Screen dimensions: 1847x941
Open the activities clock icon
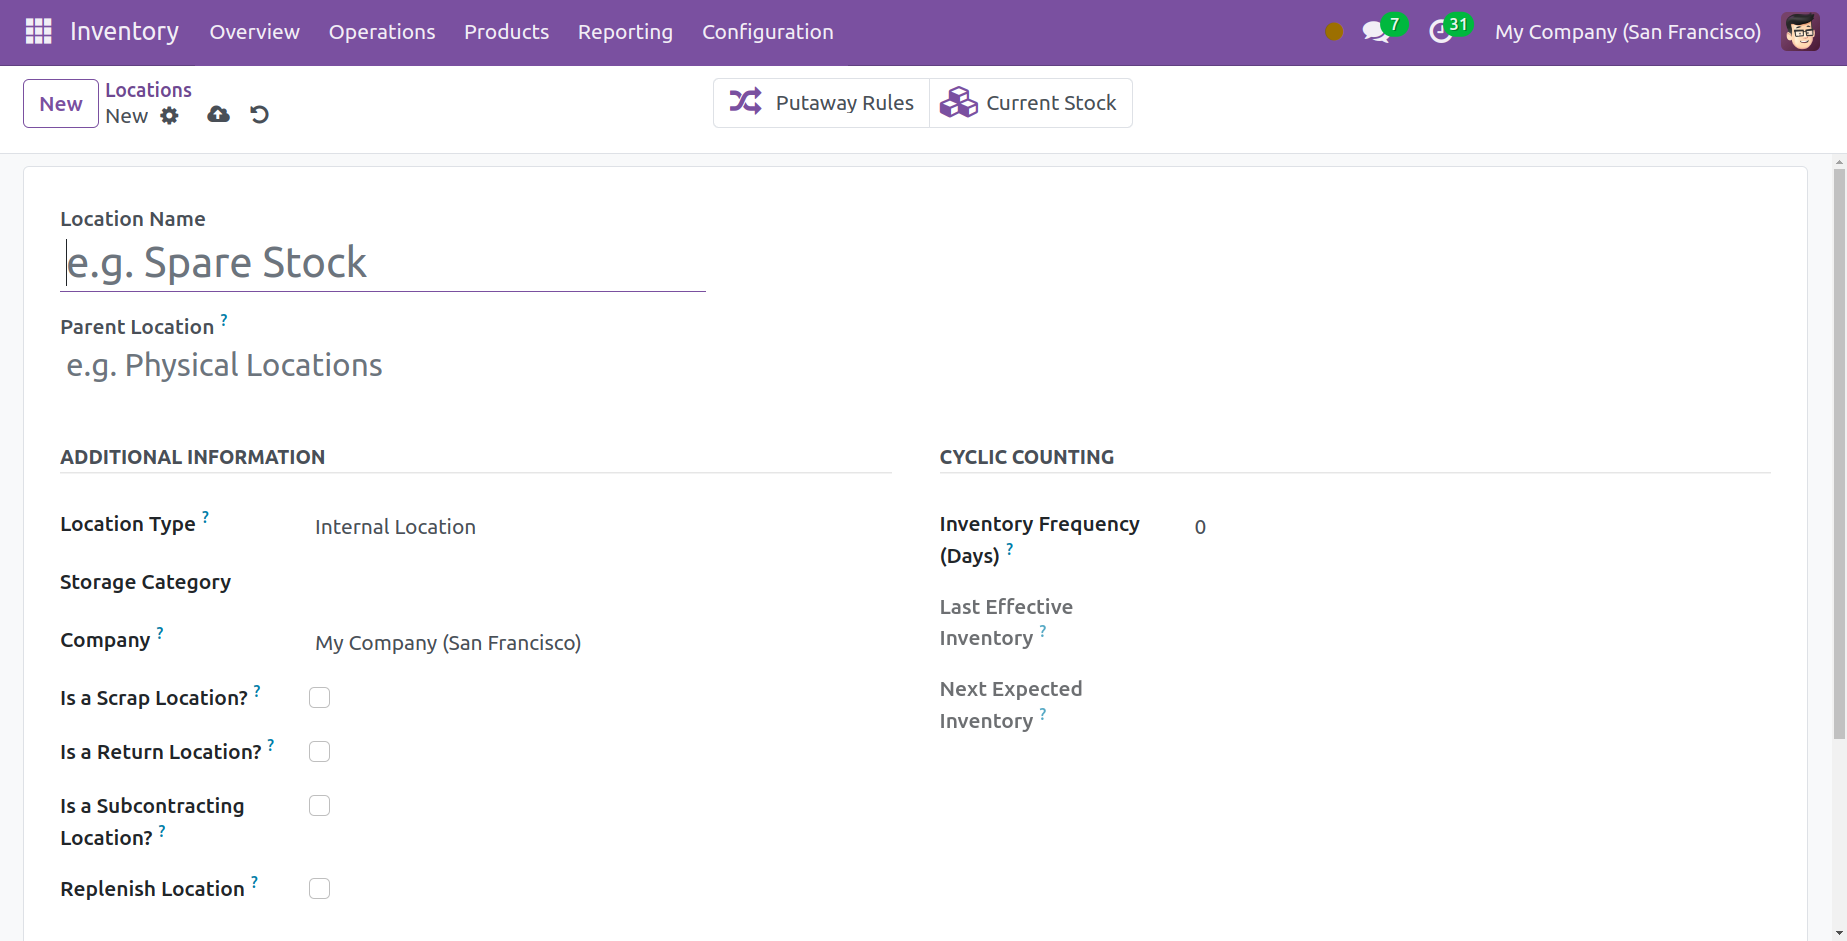[1440, 32]
